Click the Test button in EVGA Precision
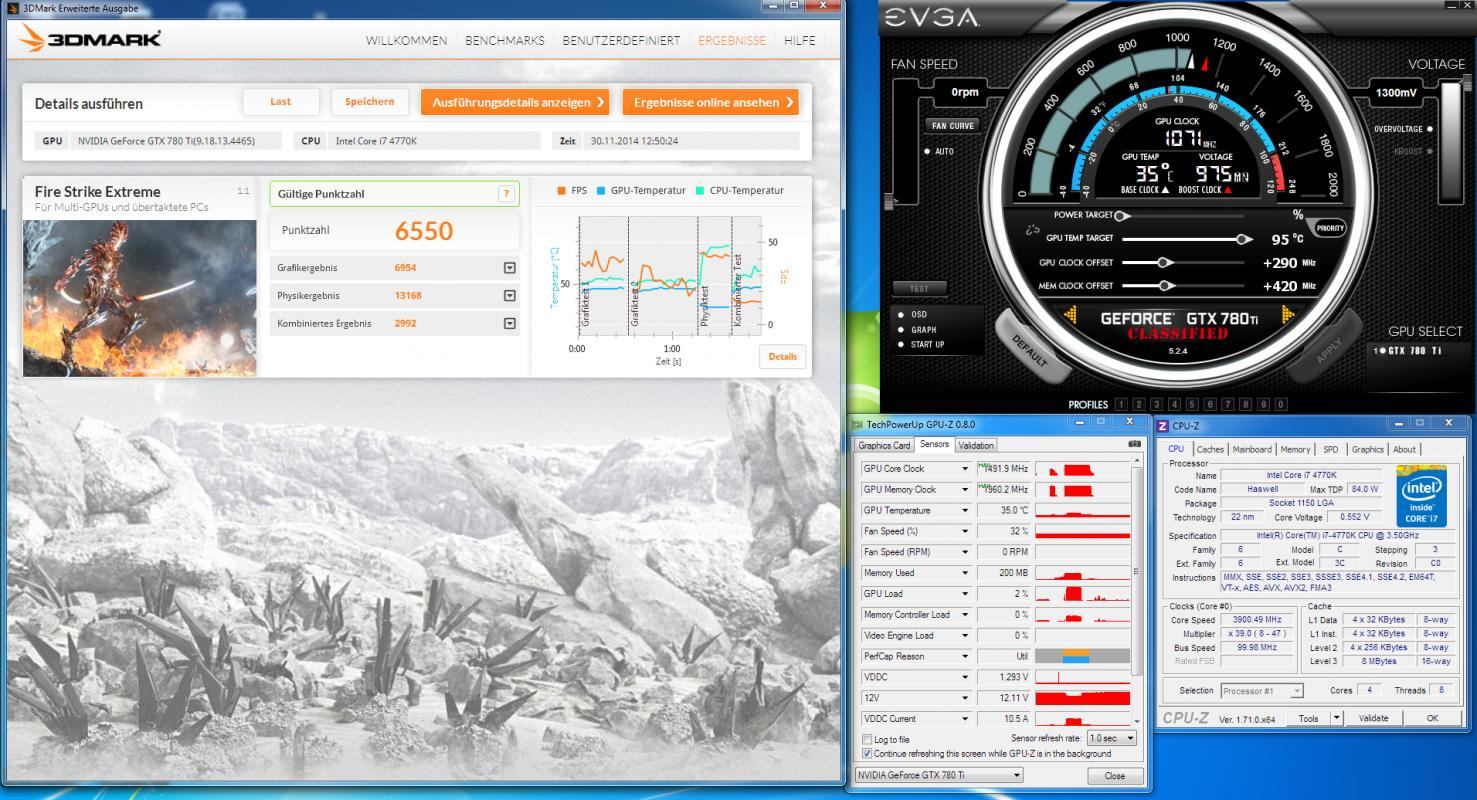This screenshot has width=1477, height=800. click(919, 289)
